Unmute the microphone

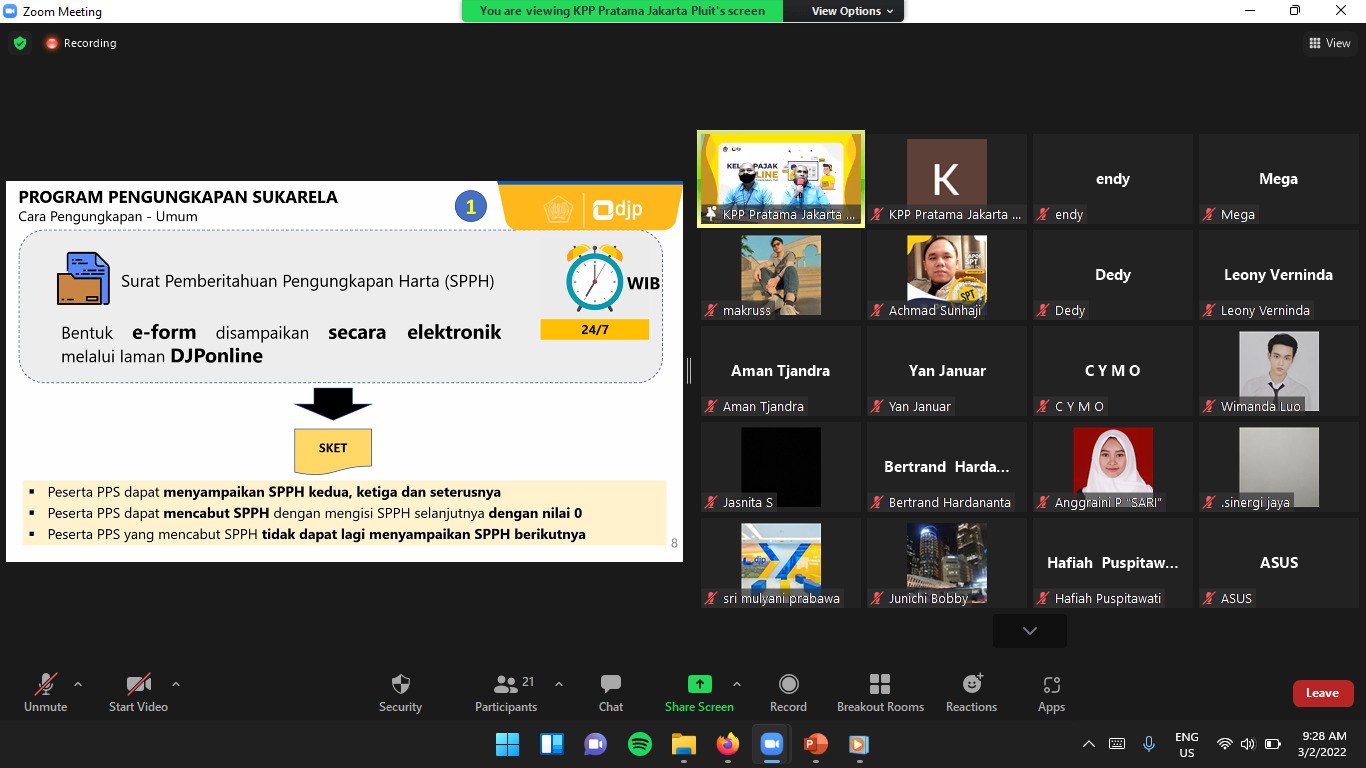pos(45,693)
